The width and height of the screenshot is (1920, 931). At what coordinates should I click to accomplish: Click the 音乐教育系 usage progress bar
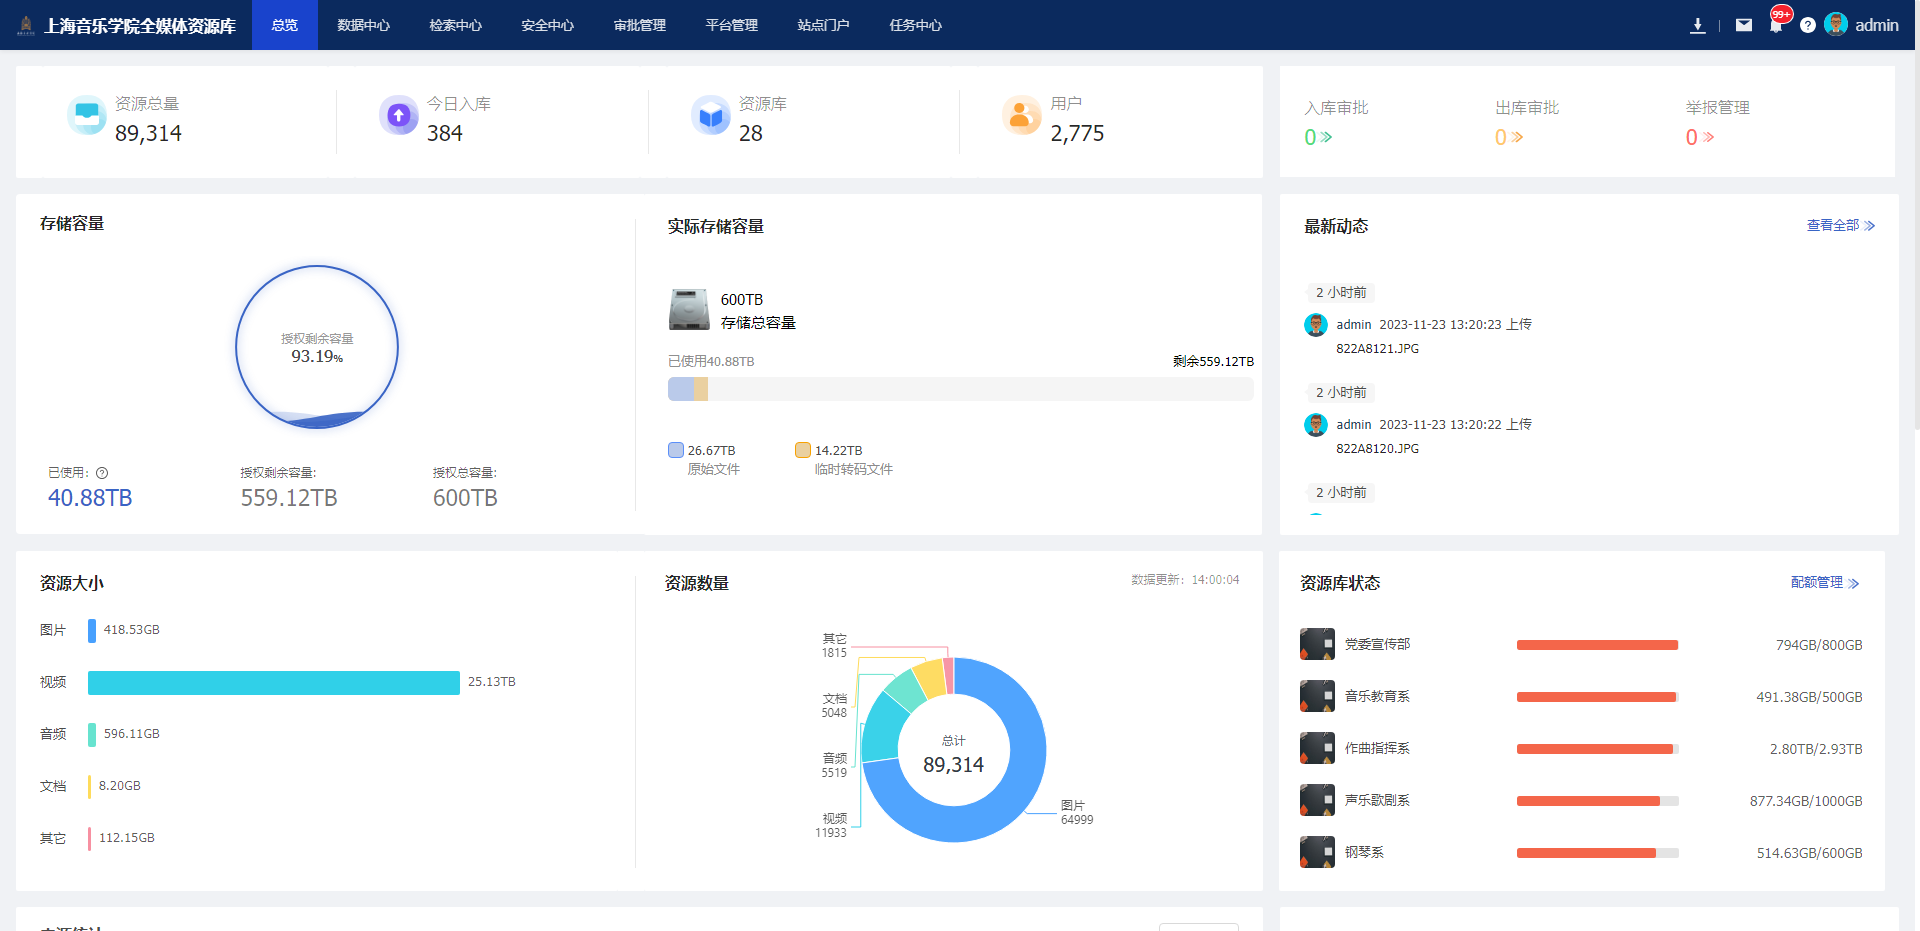pos(1597,697)
